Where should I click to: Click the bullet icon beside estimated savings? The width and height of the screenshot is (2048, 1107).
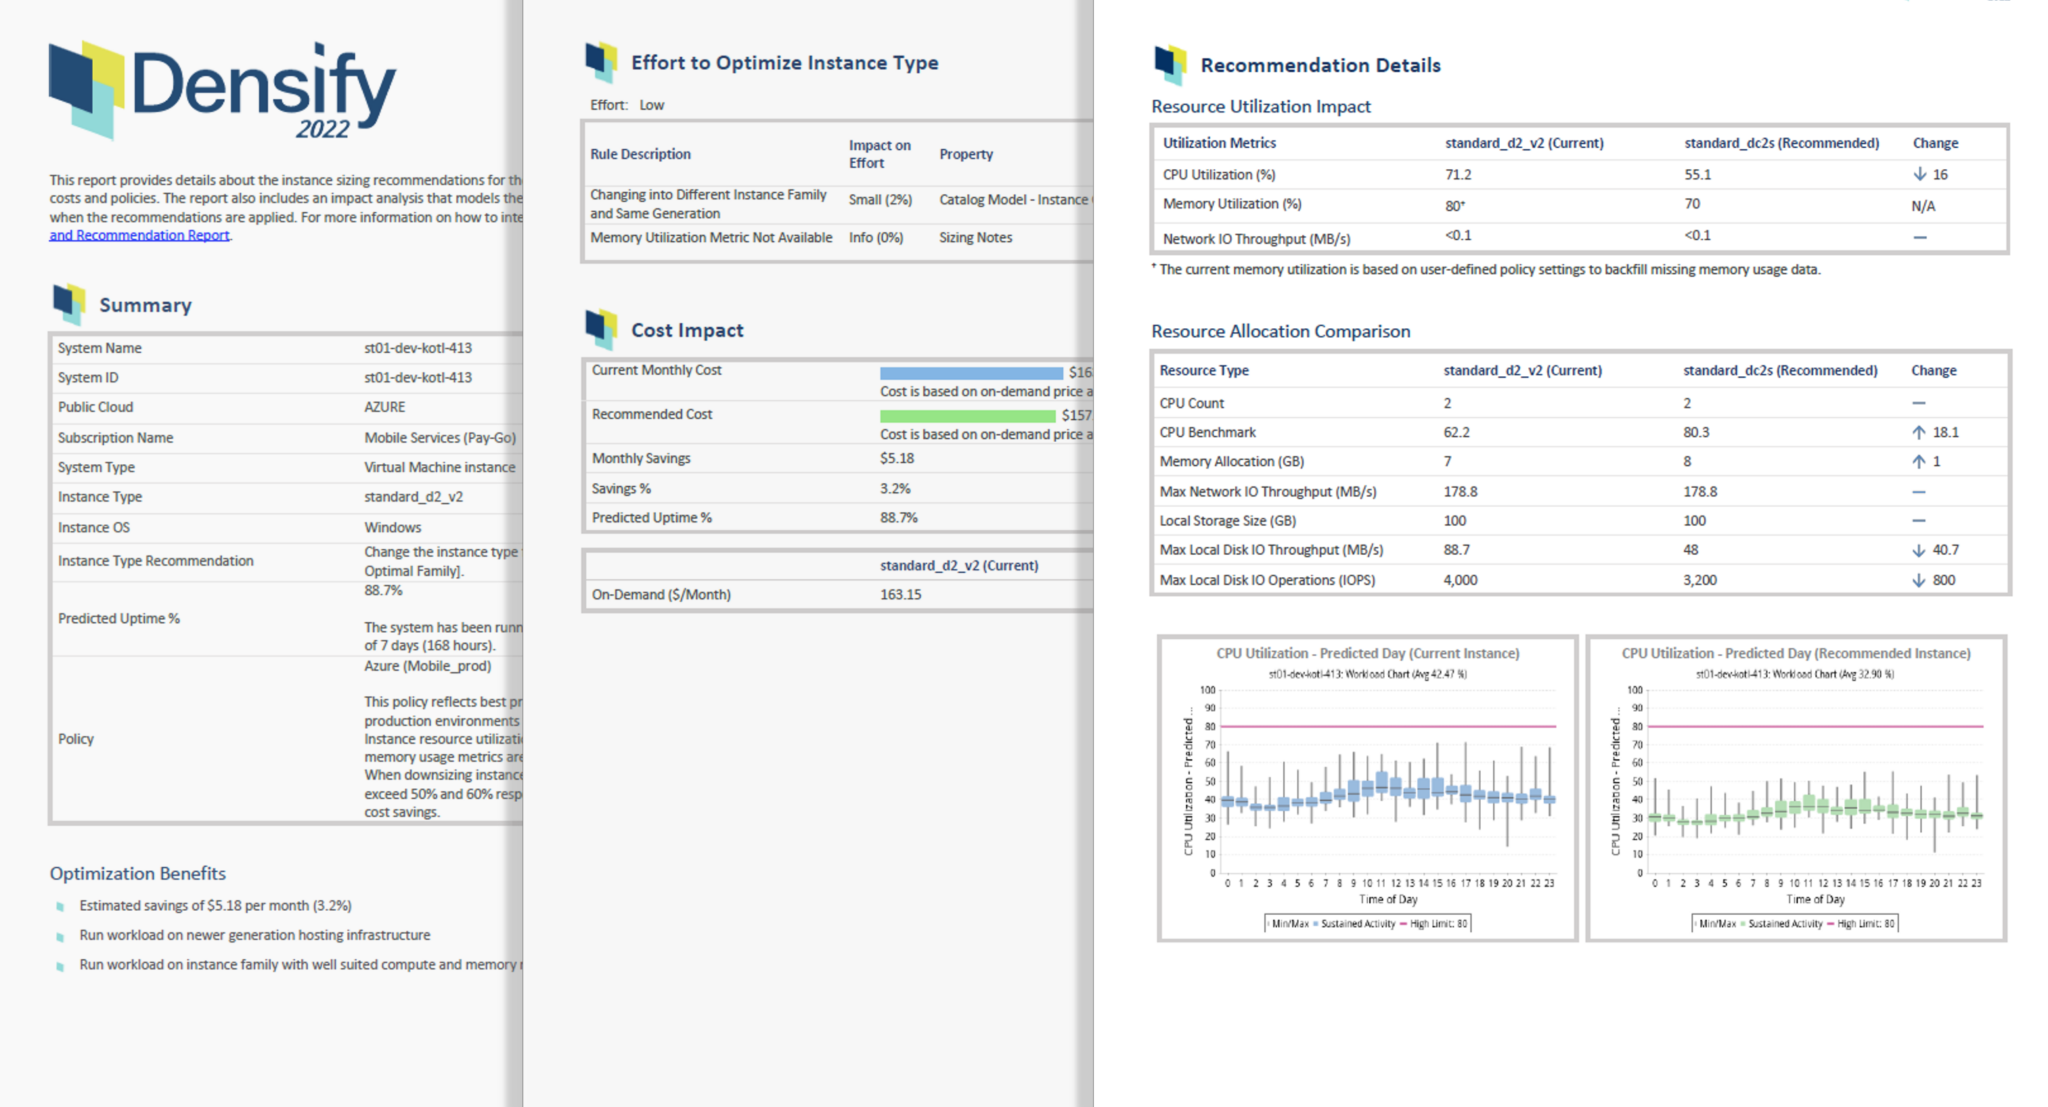tap(60, 905)
